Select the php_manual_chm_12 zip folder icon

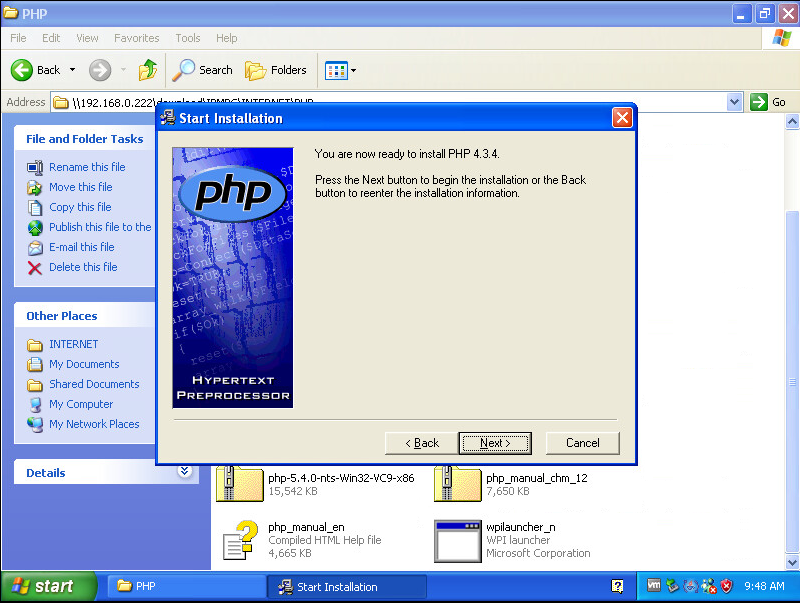457,484
